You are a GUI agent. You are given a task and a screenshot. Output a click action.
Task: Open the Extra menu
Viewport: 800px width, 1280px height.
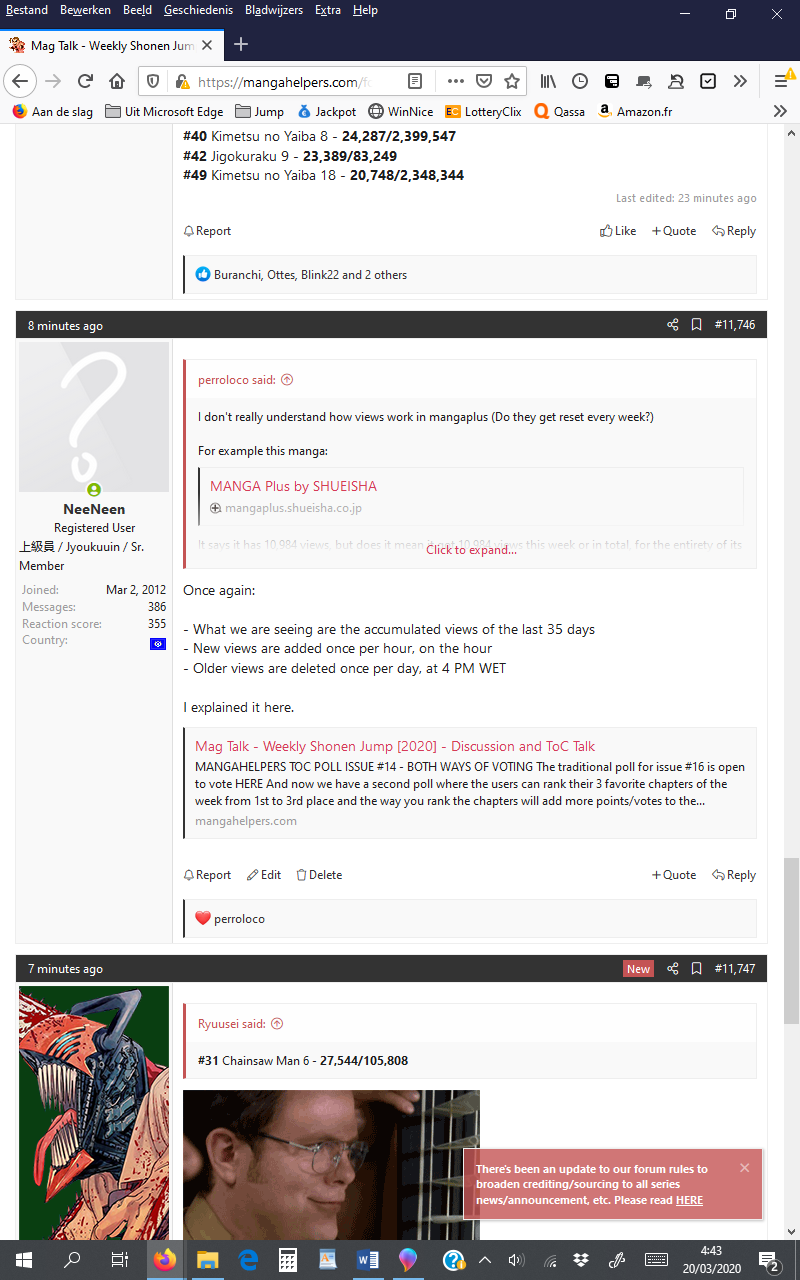click(x=328, y=10)
